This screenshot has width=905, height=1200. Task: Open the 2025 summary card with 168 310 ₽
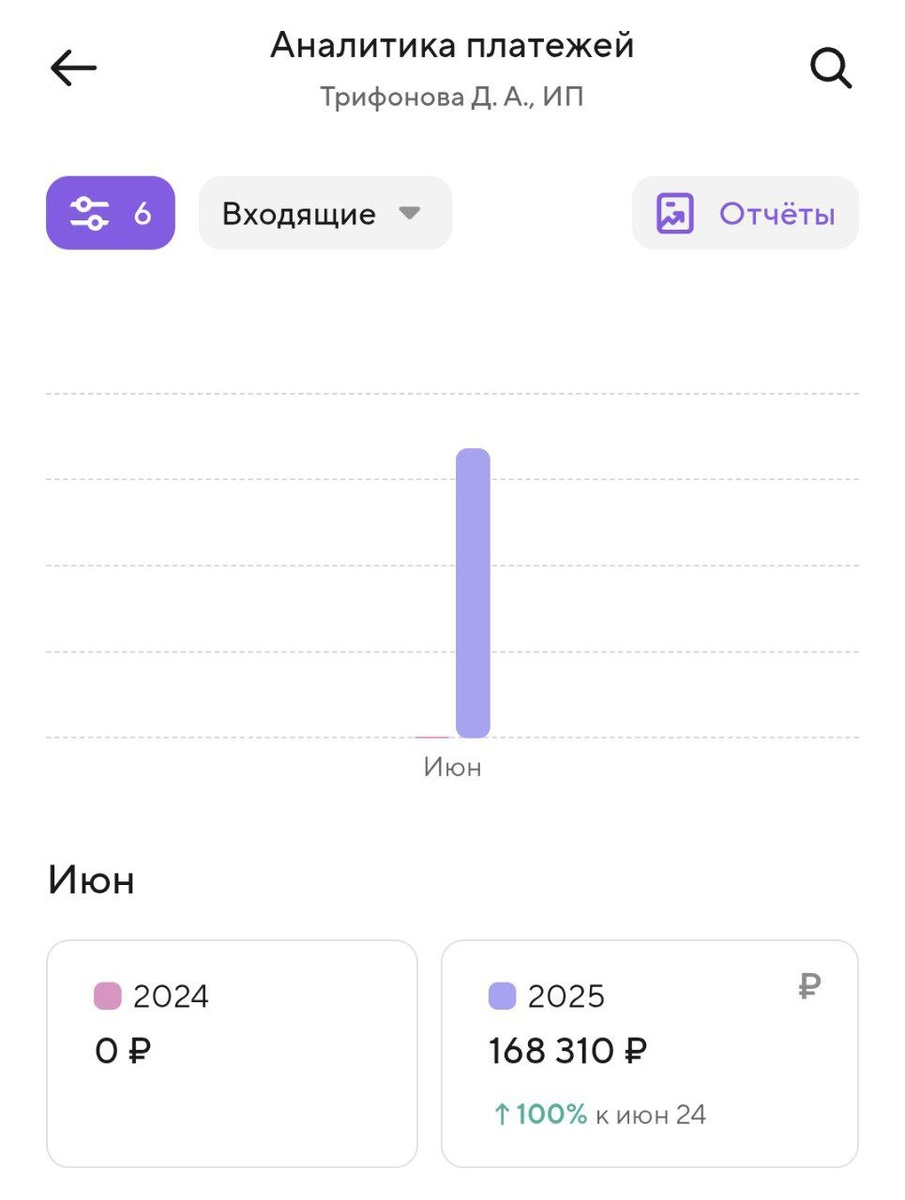(x=650, y=1054)
